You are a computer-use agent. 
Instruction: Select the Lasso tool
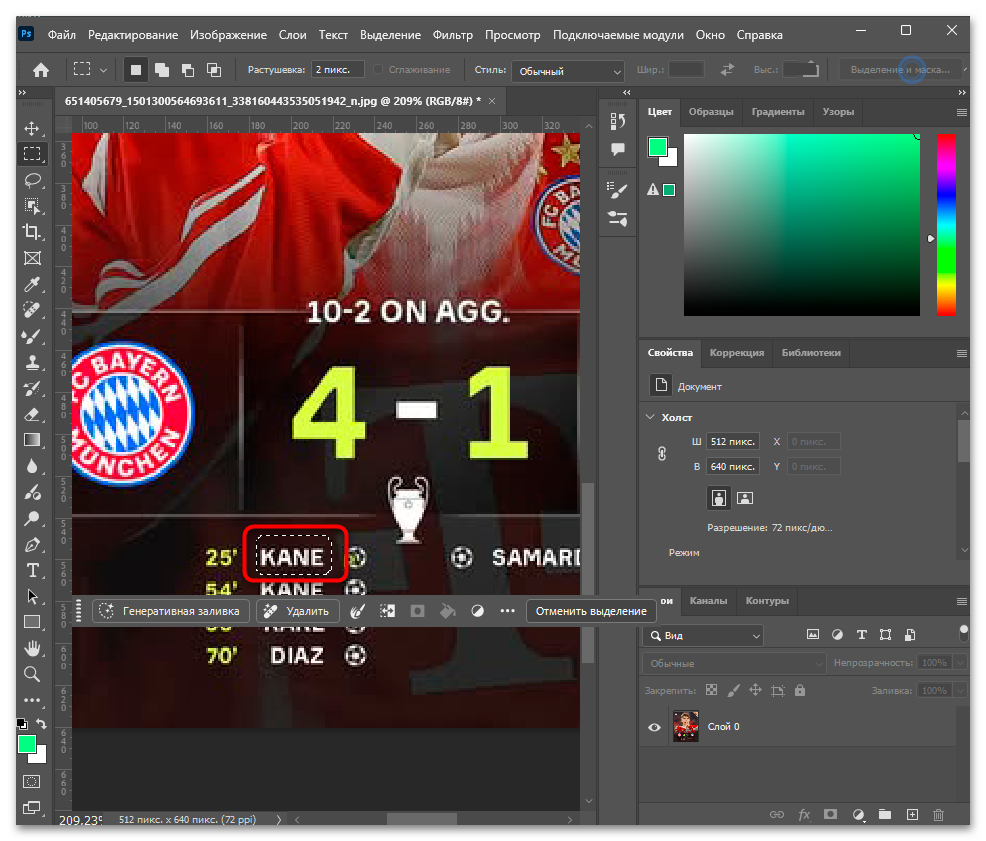point(32,181)
